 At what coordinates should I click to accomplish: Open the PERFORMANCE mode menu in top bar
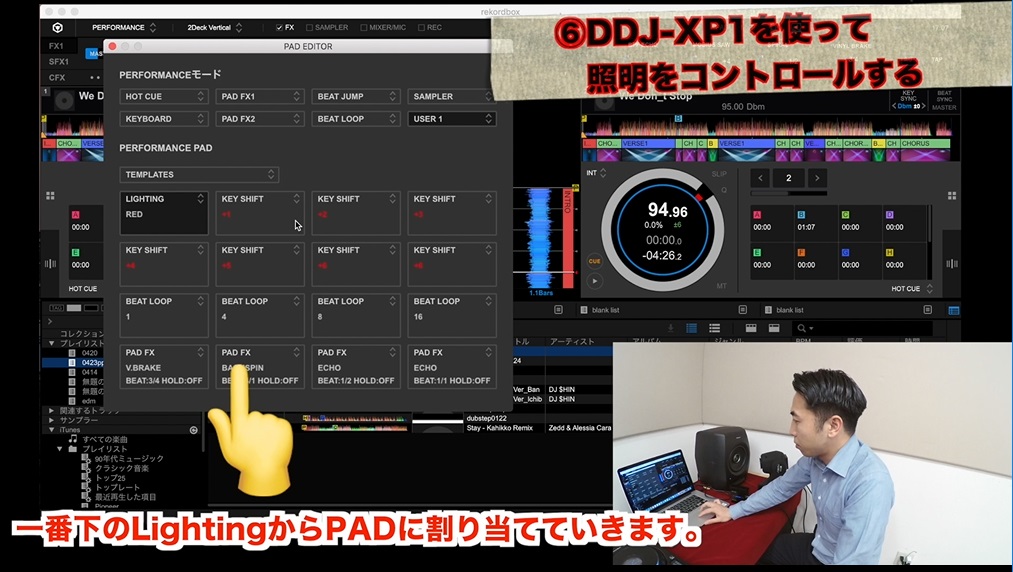point(124,28)
